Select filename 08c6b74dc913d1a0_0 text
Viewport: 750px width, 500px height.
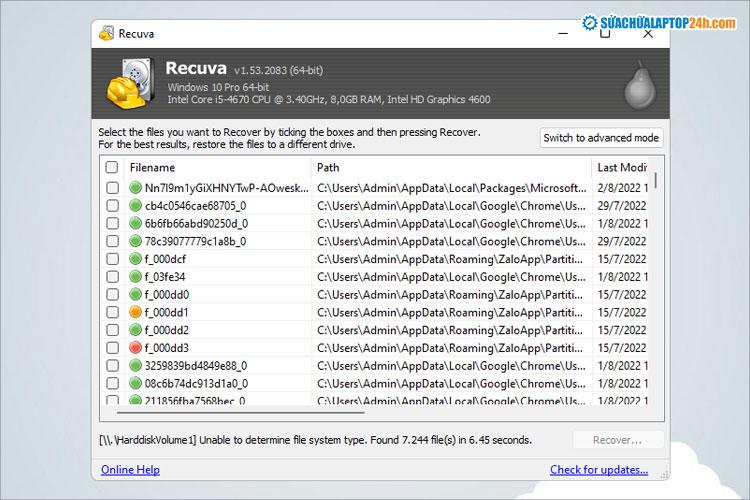click(x=196, y=383)
